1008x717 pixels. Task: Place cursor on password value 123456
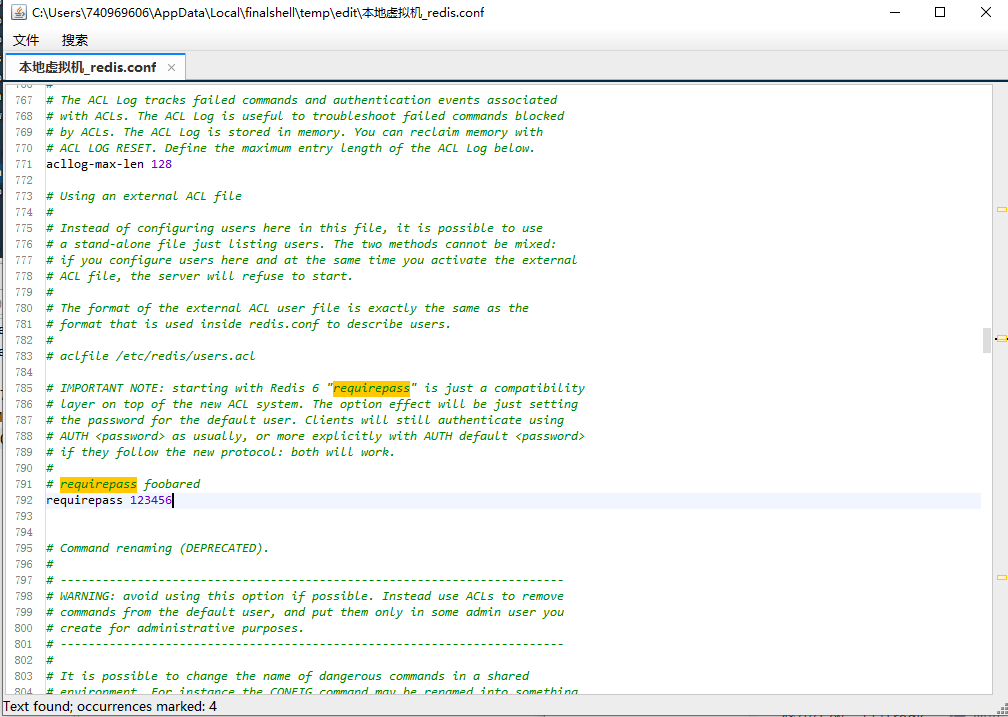point(151,500)
